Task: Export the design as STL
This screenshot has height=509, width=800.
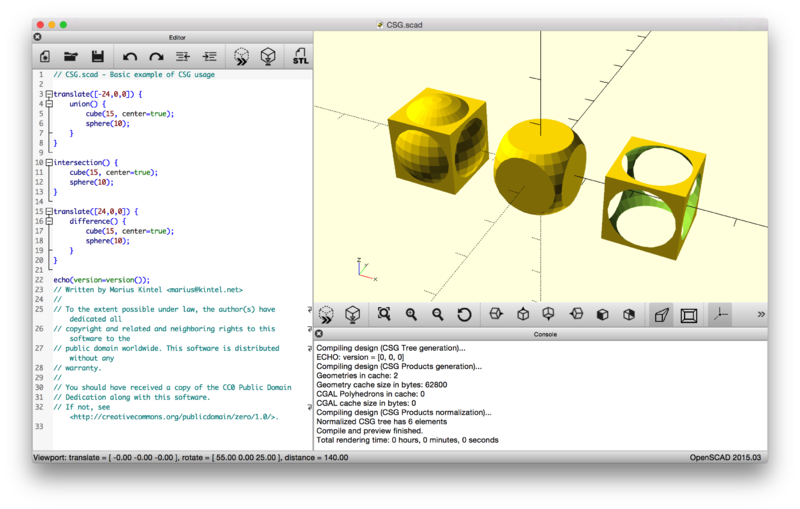Action: tap(300, 57)
